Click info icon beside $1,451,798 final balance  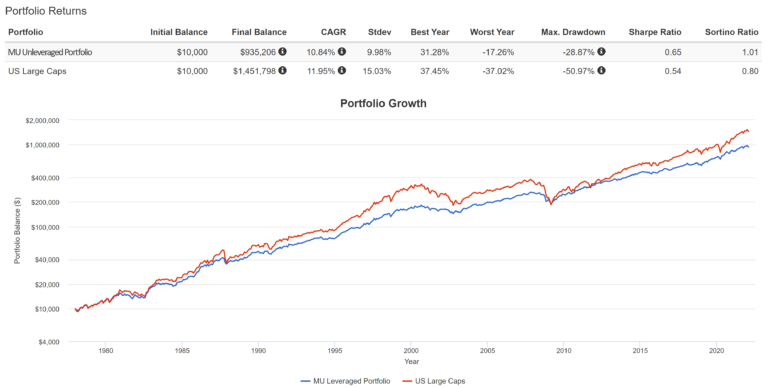pyautogui.click(x=283, y=71)
